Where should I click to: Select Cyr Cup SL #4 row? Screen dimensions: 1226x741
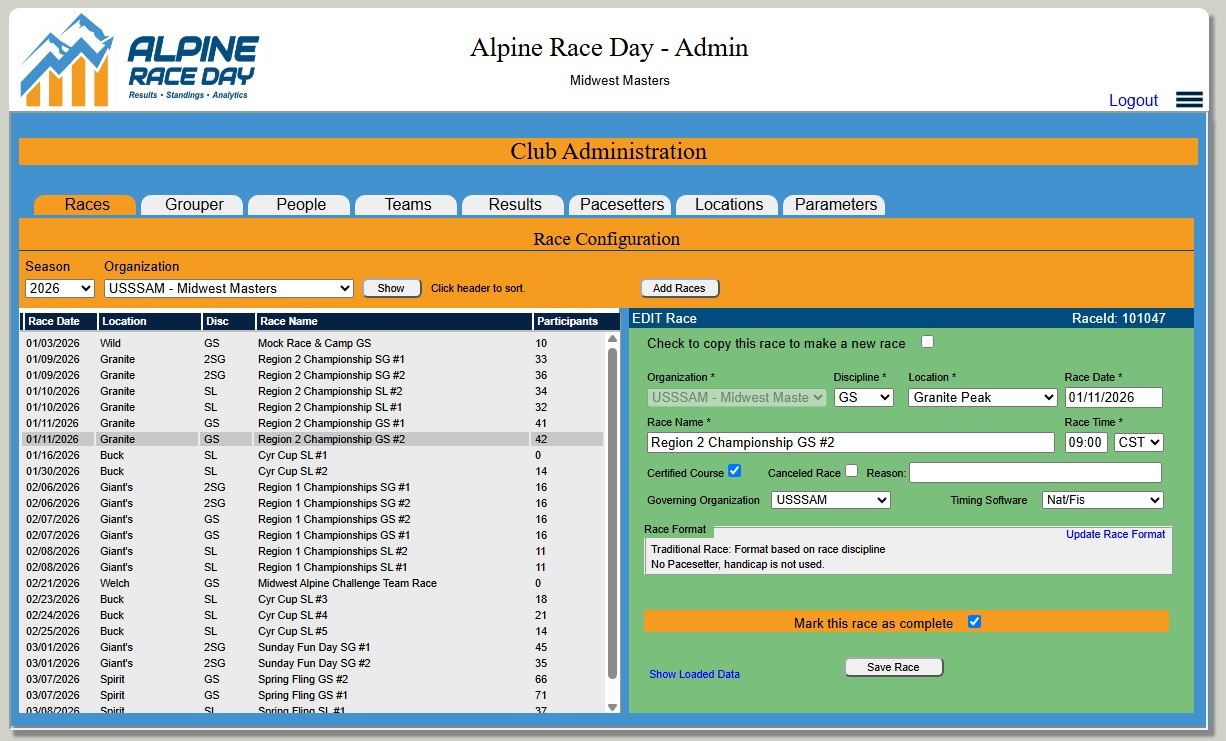tap(313, 615)
